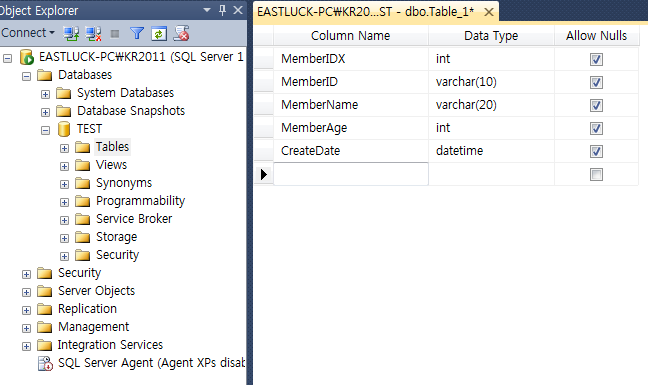Click the Column Name header
648x385 pixels.
click(350, 36)
